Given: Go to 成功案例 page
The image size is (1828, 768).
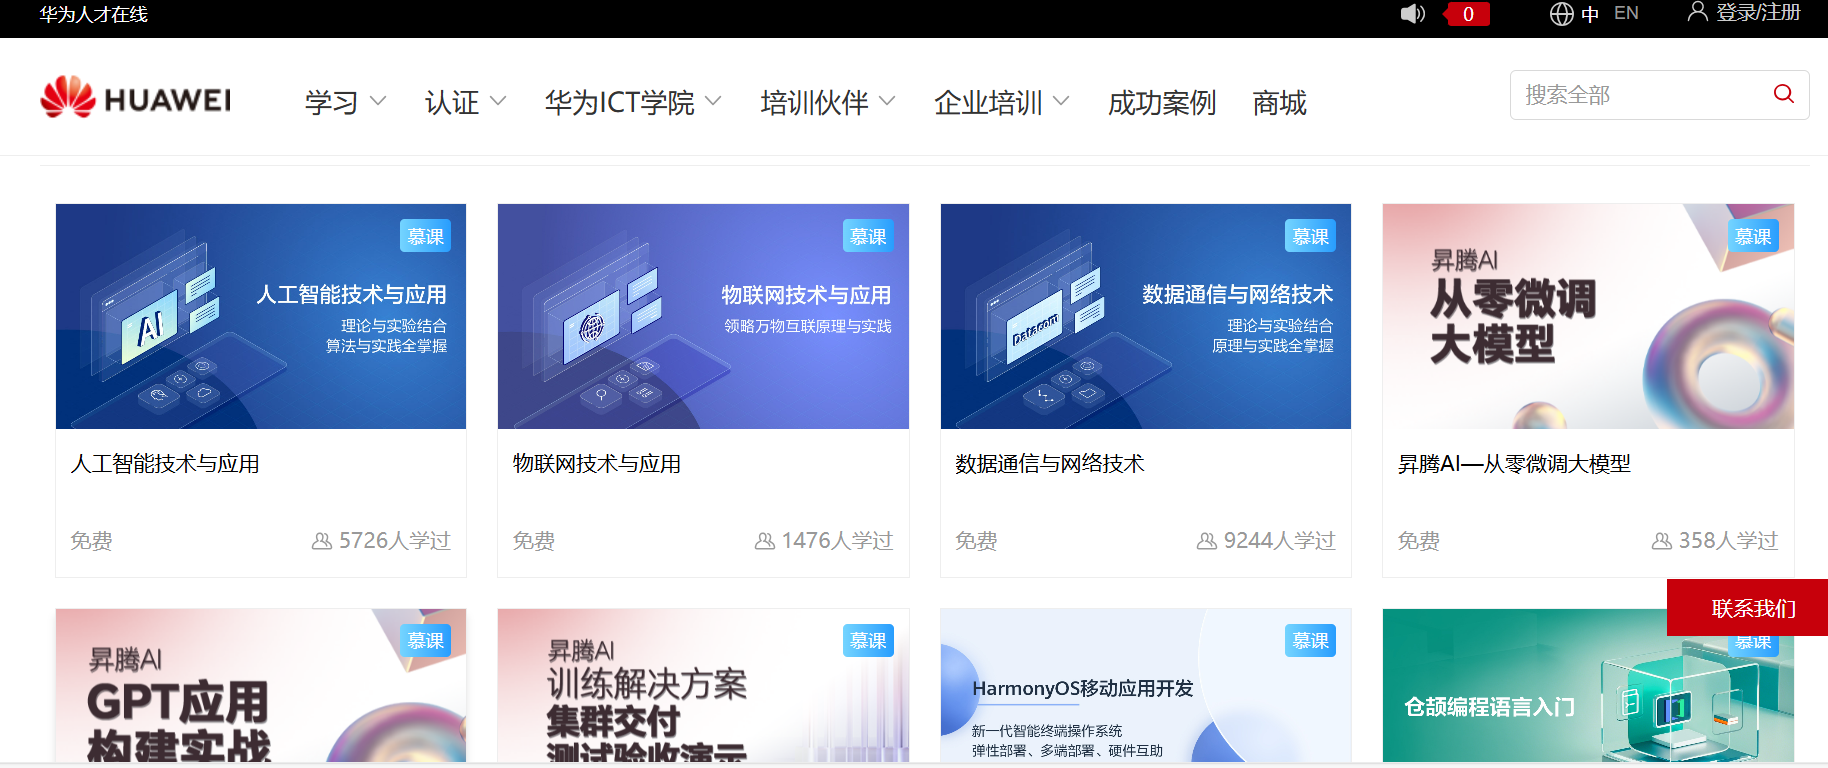Looking at the screenshot, I should (x=1162, y=102).
